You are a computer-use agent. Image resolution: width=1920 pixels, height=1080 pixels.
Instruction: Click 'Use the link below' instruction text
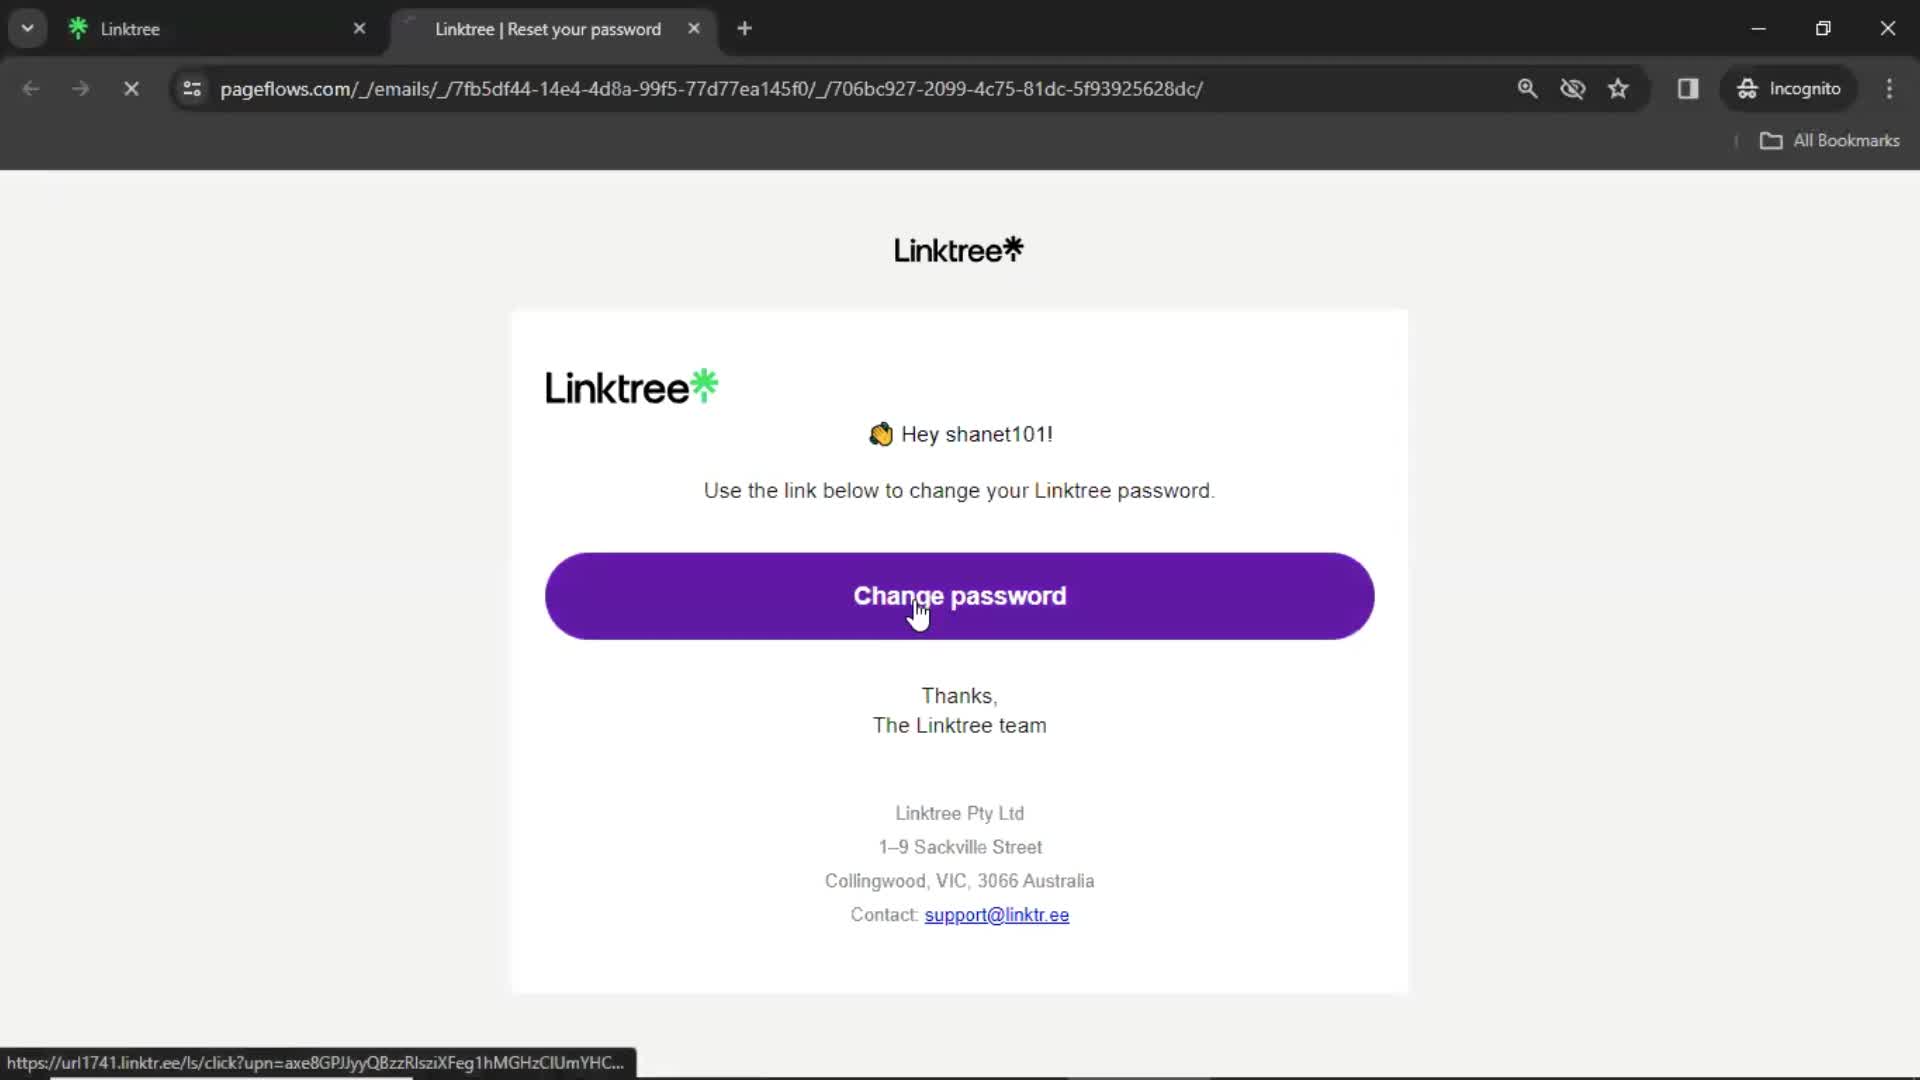959,491
